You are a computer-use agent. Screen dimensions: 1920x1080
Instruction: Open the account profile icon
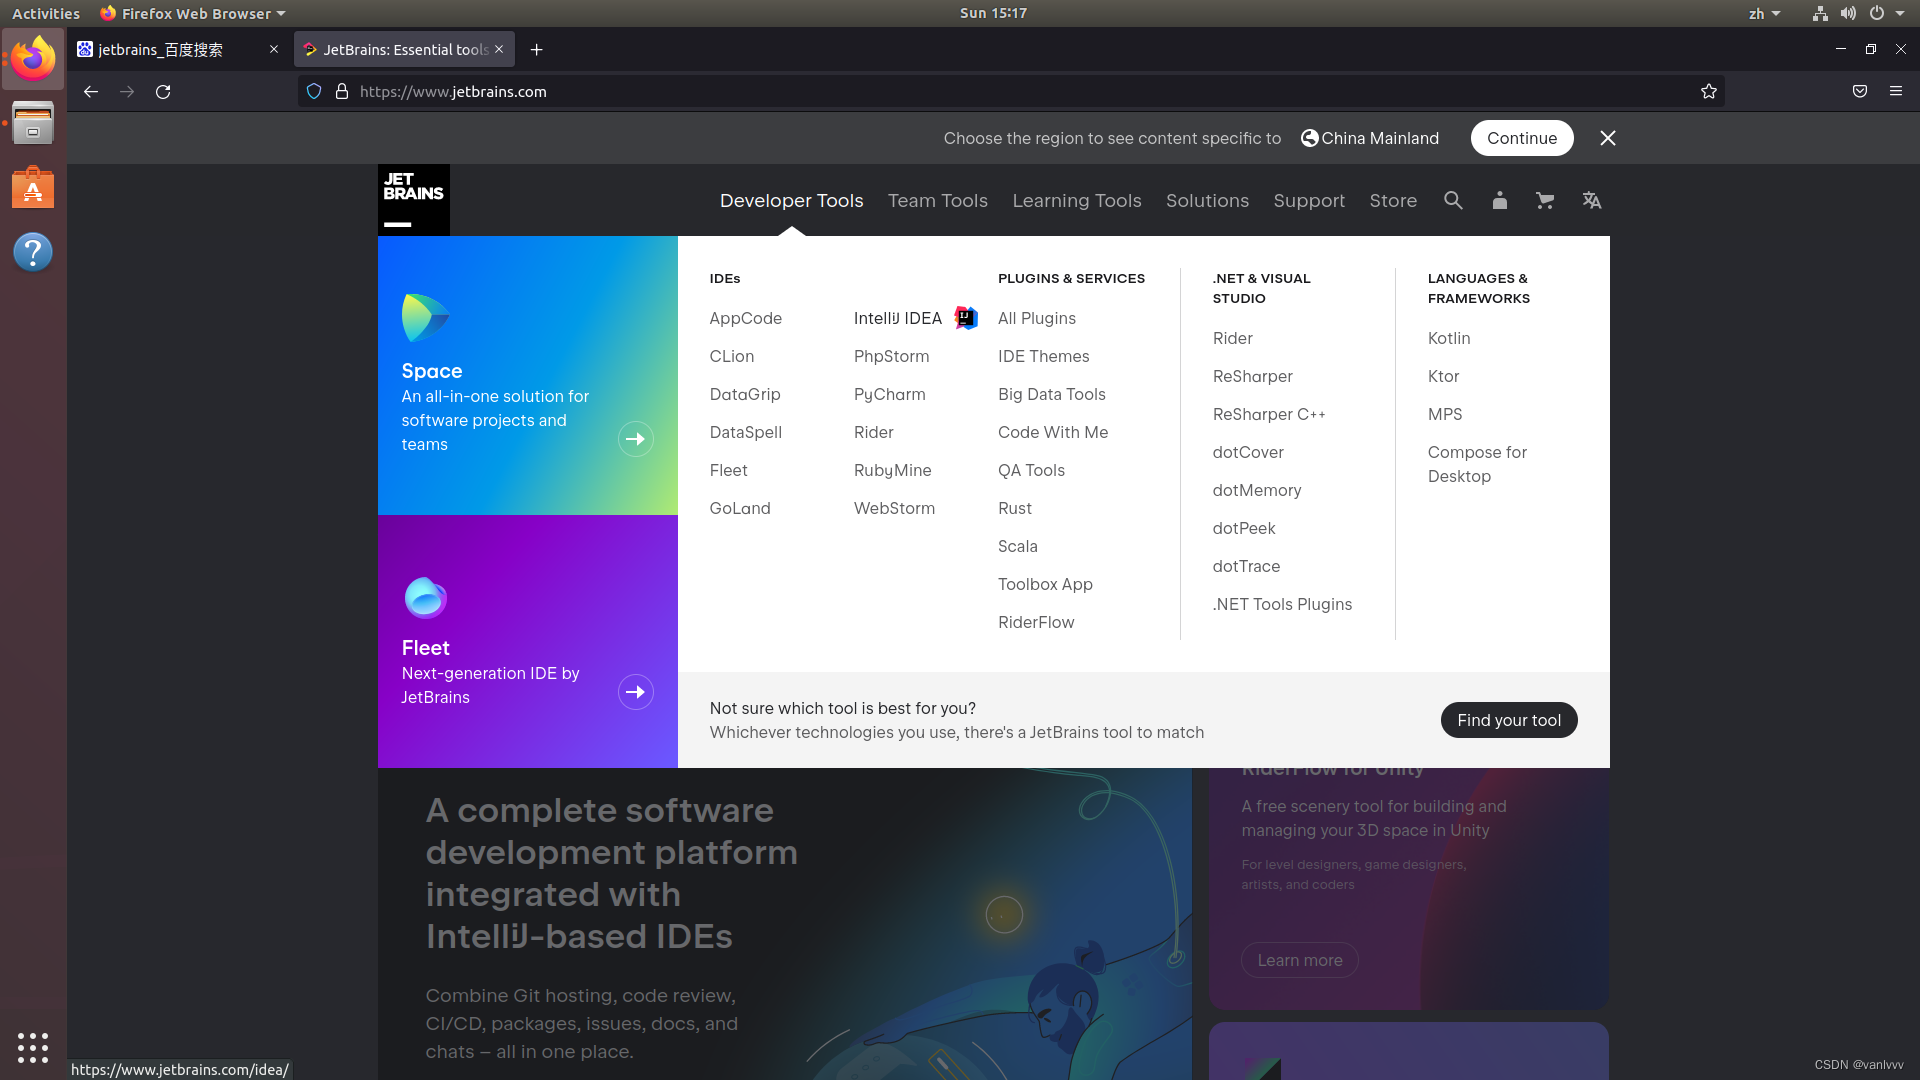1499,200
